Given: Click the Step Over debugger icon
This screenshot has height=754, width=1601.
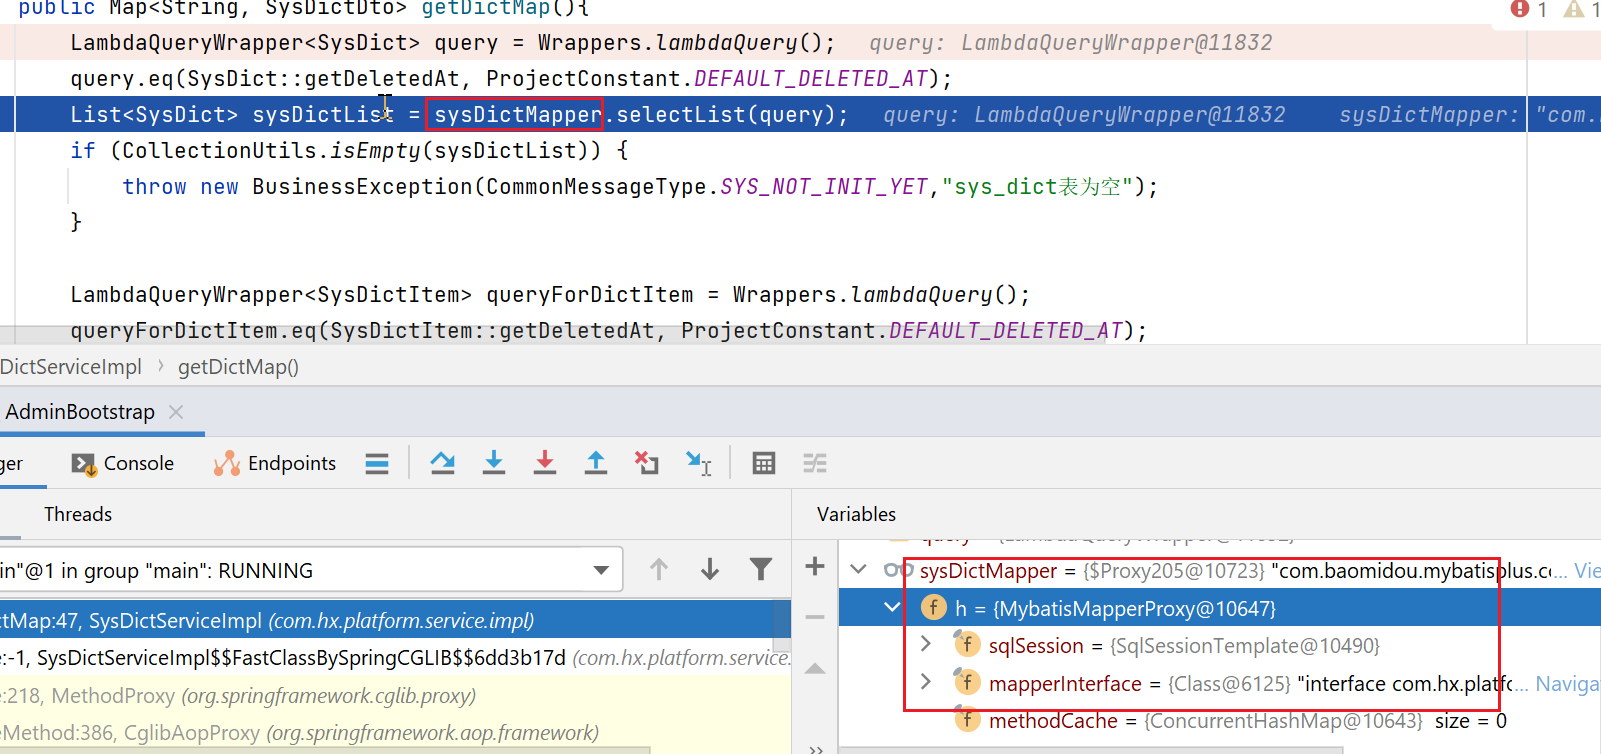Looking at the screenshot, I should [442, 463].
